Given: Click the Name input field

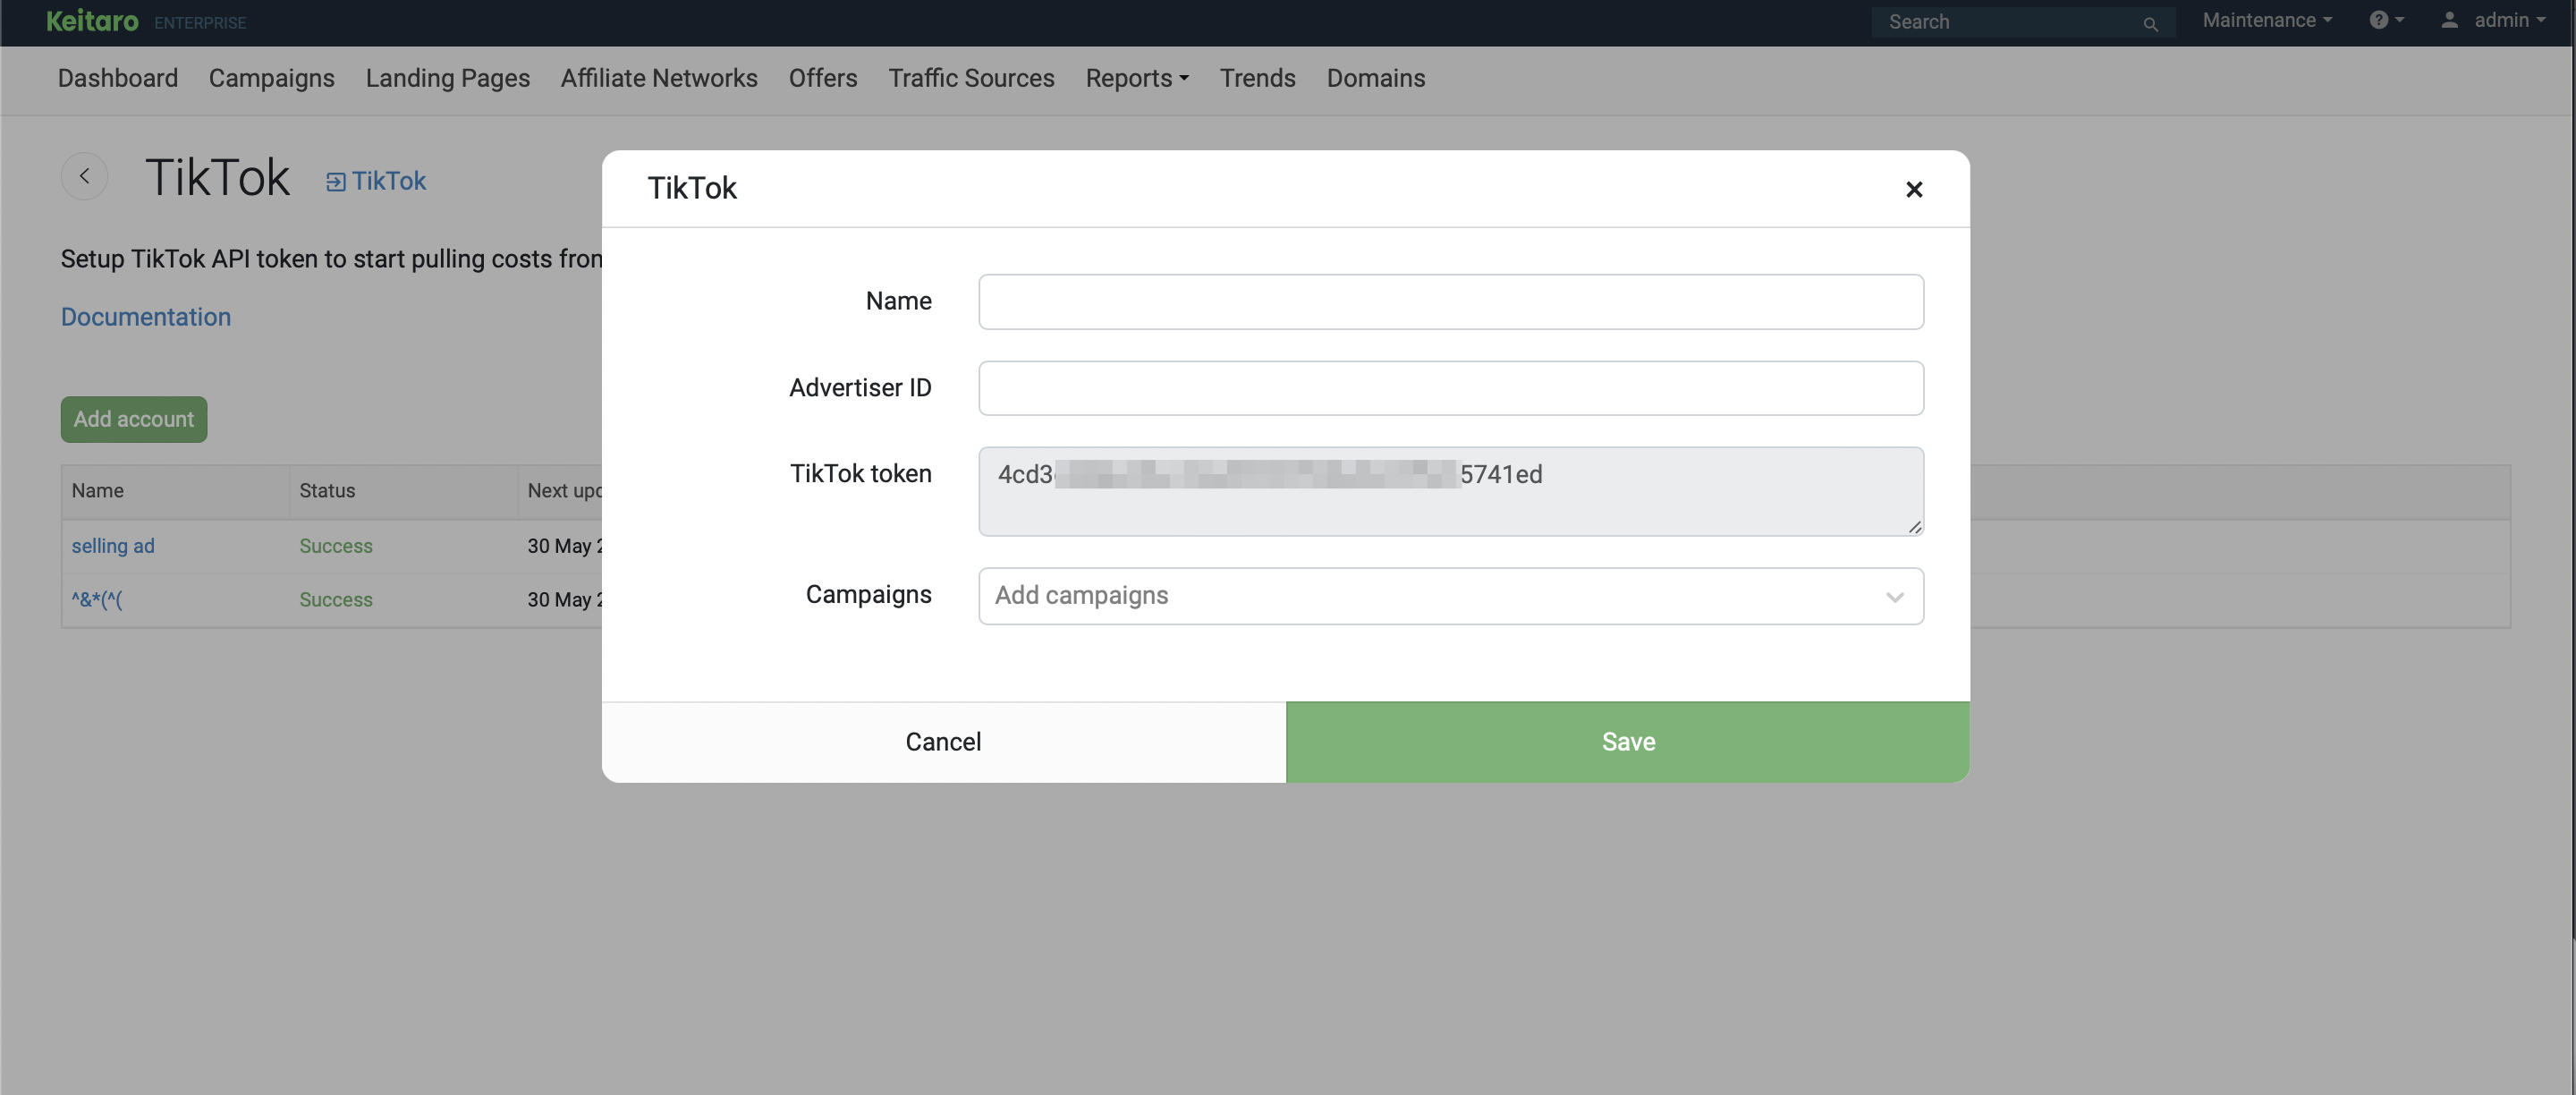Looking at the screenshot, I should pos(1450,302).
